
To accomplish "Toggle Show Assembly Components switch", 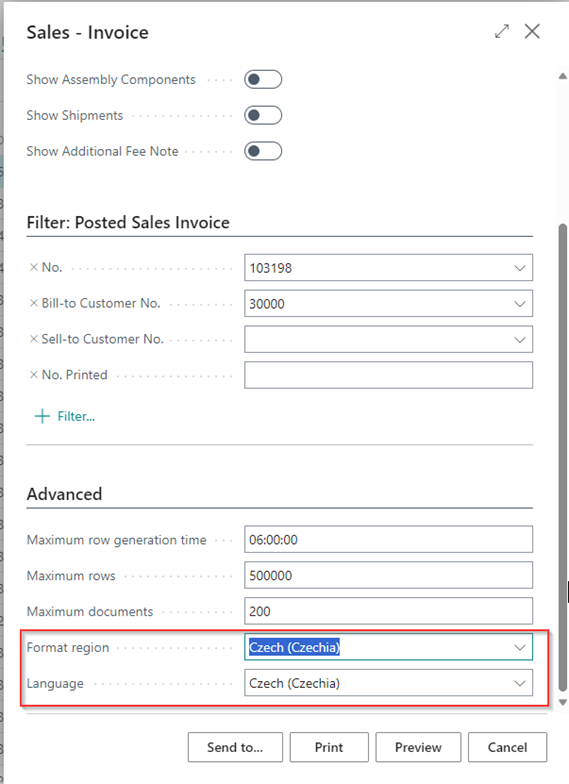I will point(263,80).
